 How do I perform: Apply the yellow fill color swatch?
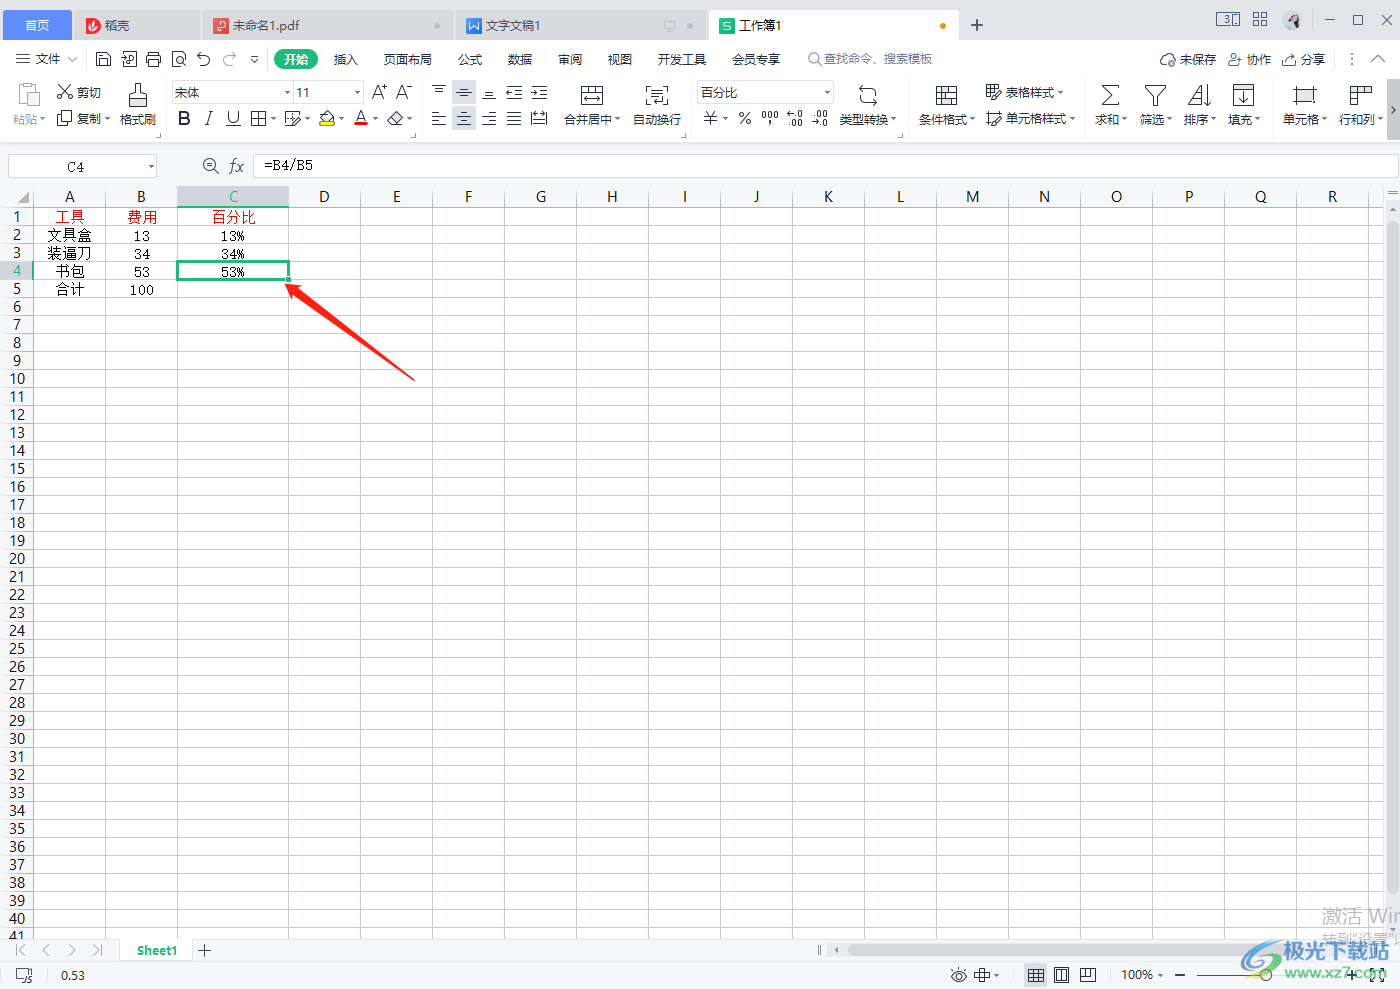point(327,119)
